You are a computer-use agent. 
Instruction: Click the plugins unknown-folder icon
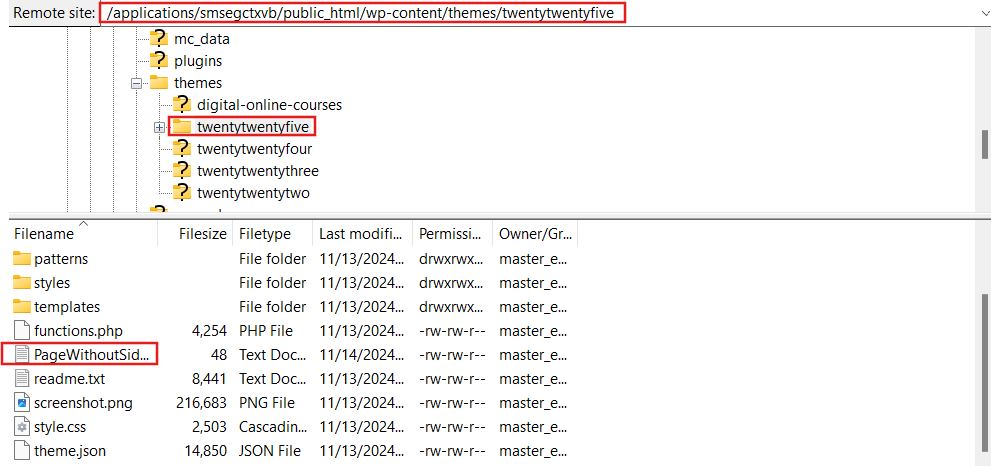point(159,61)
